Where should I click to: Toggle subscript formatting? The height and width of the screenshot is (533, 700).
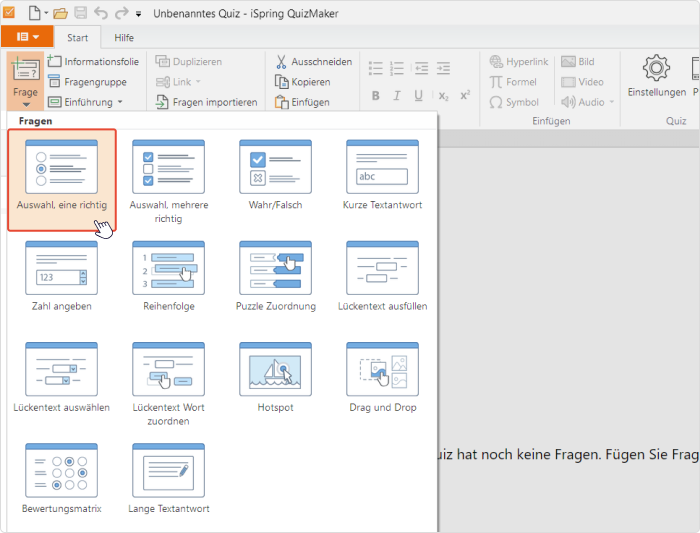click(443, 96)
